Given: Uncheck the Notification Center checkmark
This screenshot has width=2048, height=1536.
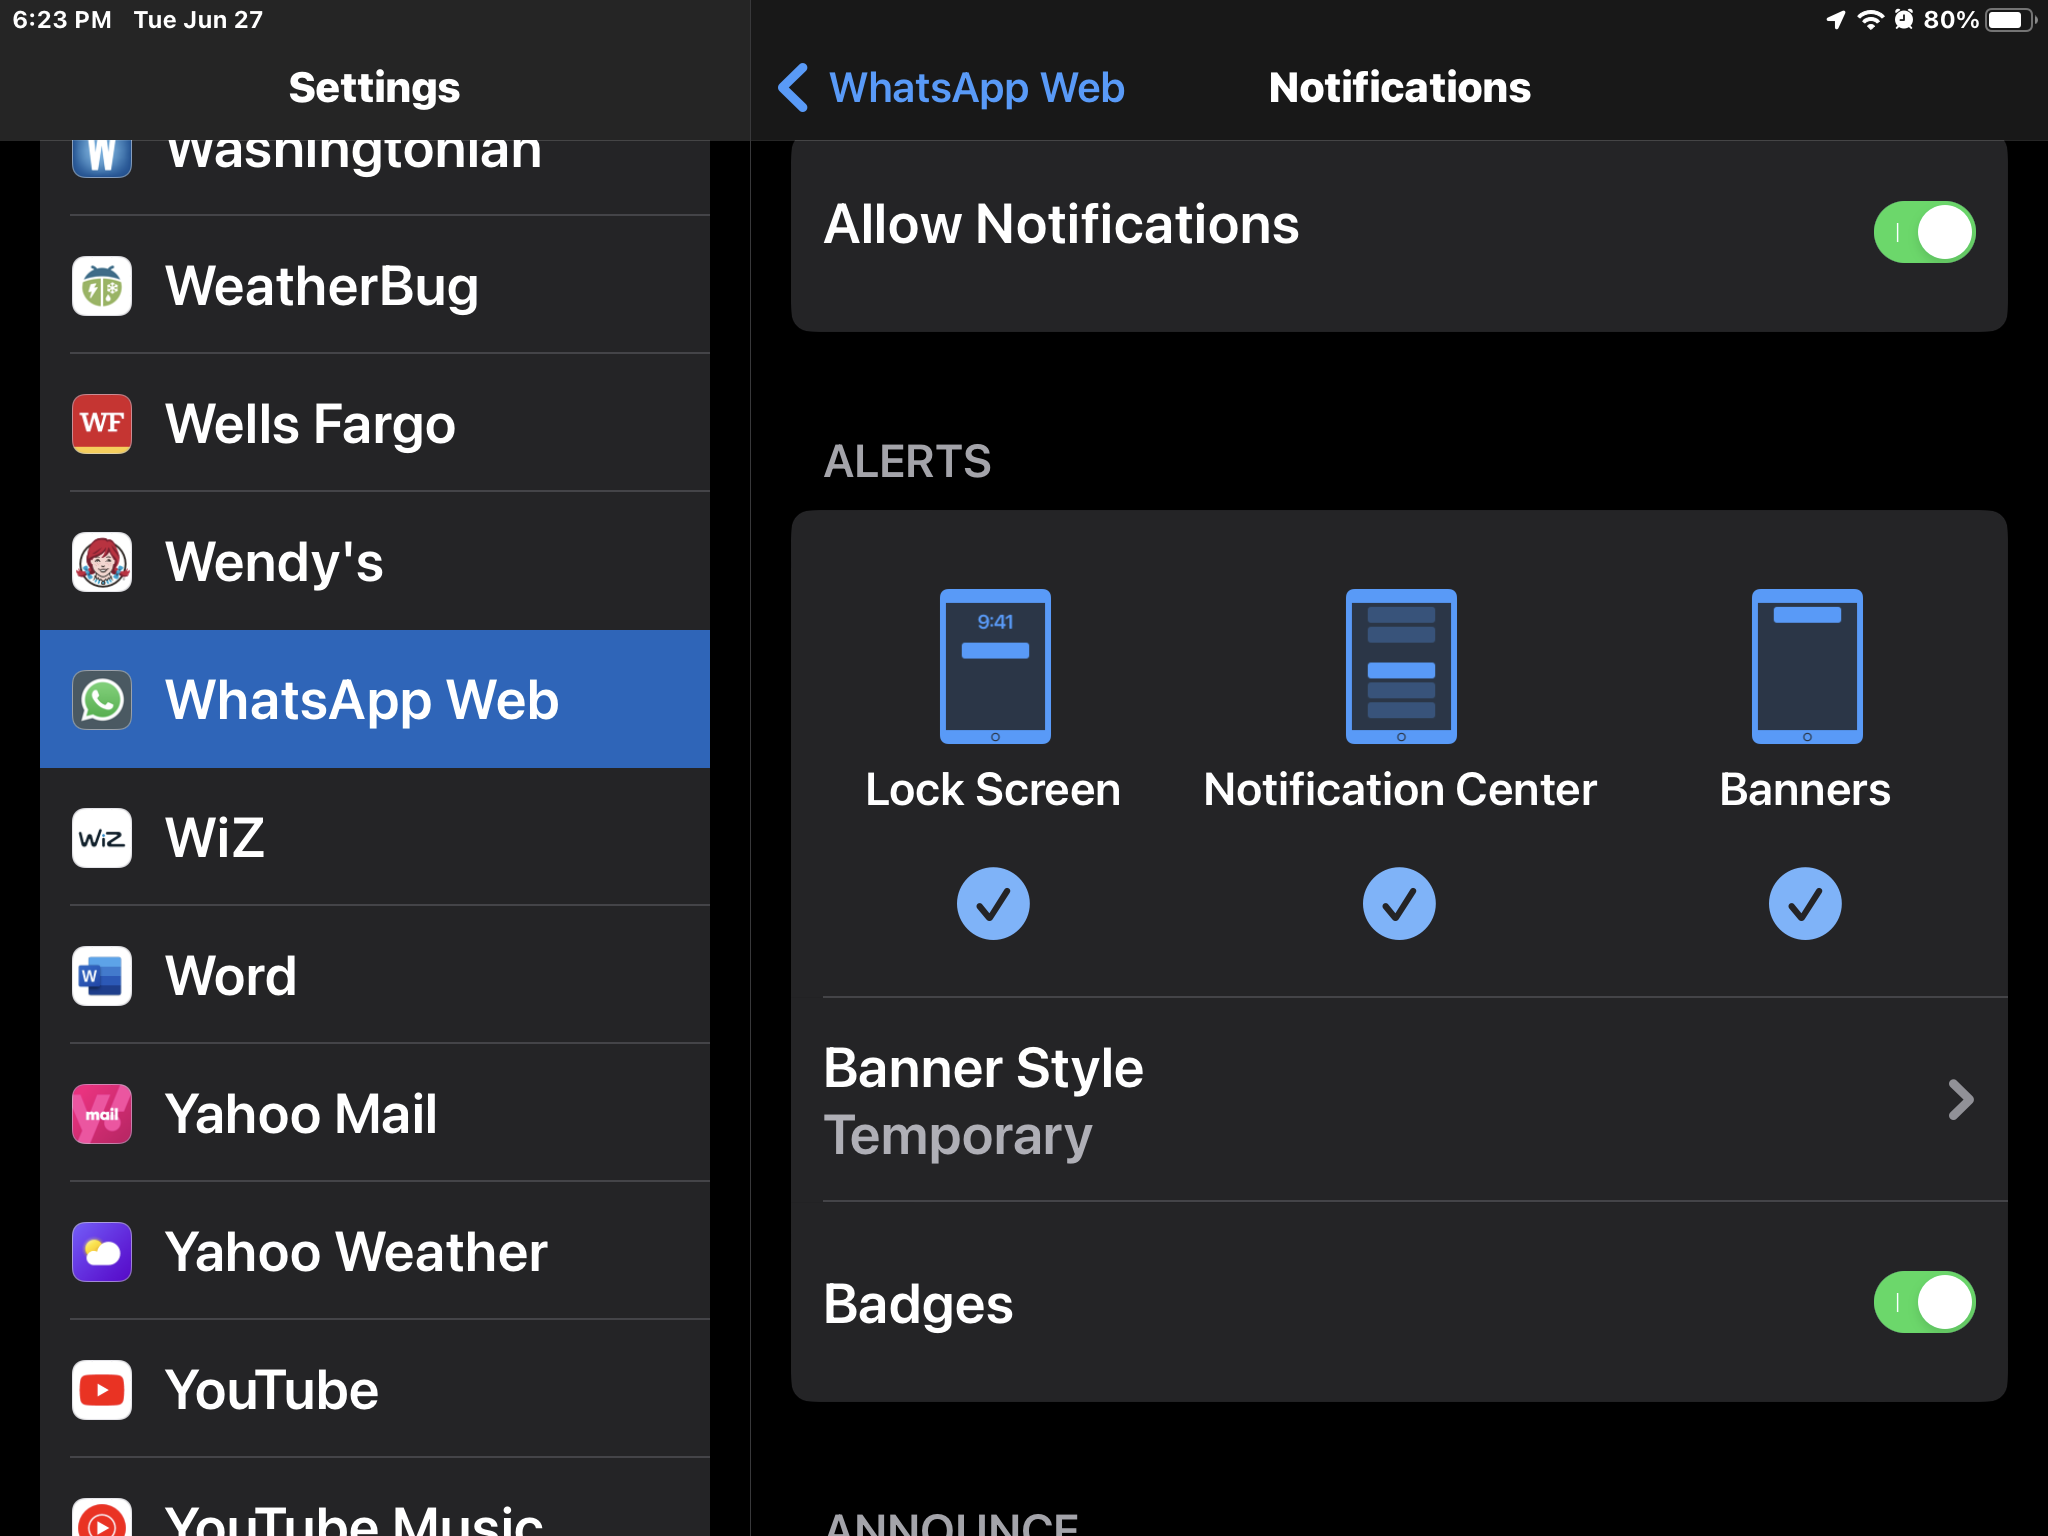Looking at the screenshot, I should pos(1399,904).
